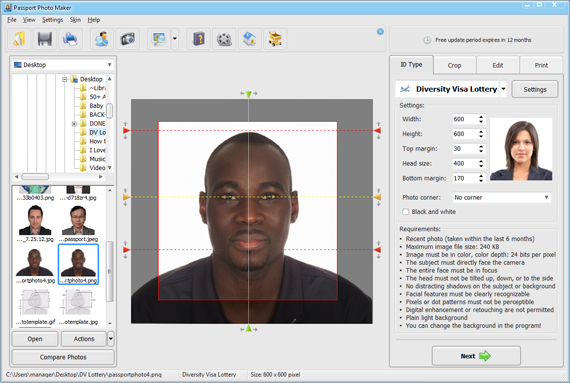570x383 pixels.
Task: Click the Actions button
Action: (x=84, y=339)
